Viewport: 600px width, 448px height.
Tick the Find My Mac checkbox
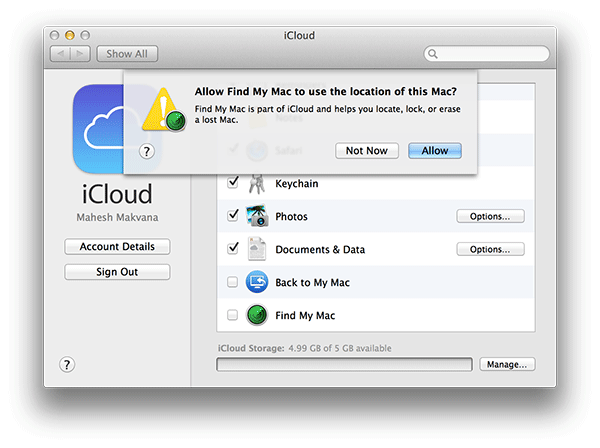pyautogui.click(x=232, y=315)
